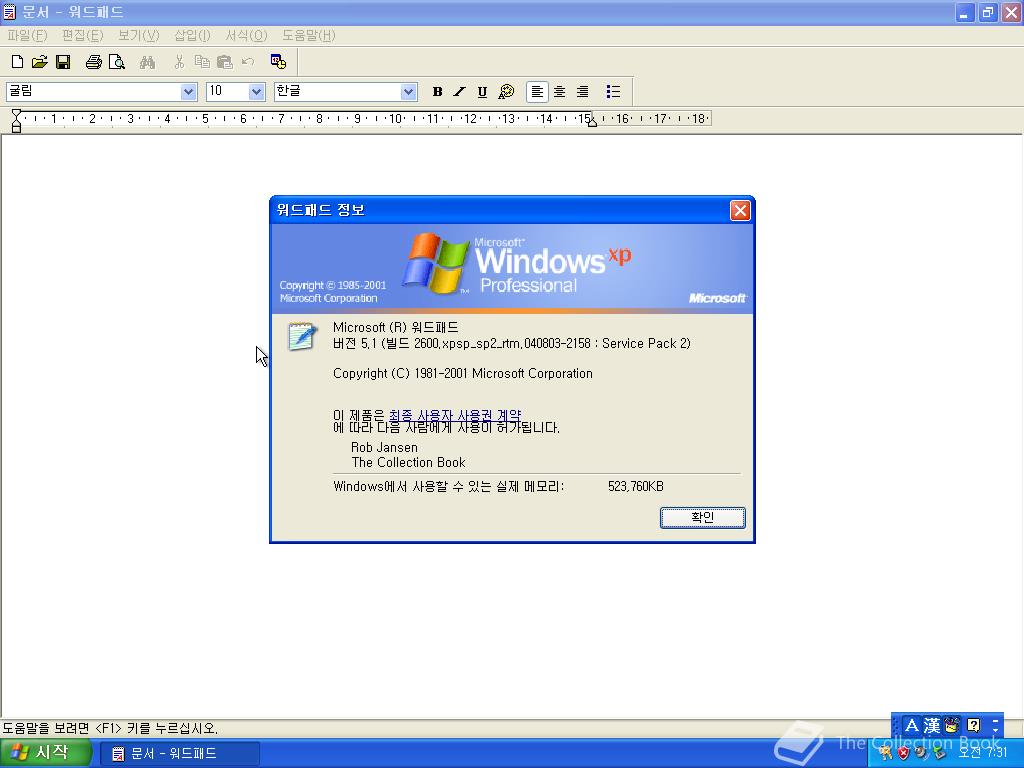Click the Copy icon in the toolbar
Screen dimensions: 1024x768
(202, 62)
